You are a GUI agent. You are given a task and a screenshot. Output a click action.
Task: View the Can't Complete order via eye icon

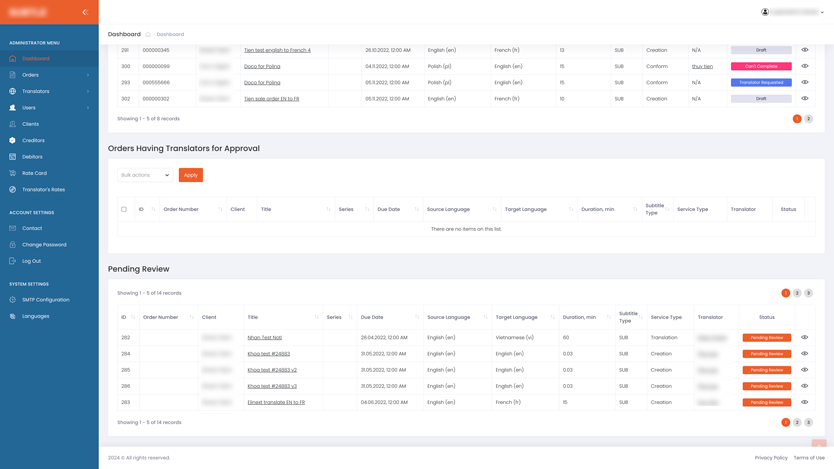click(x=804, y=66)
